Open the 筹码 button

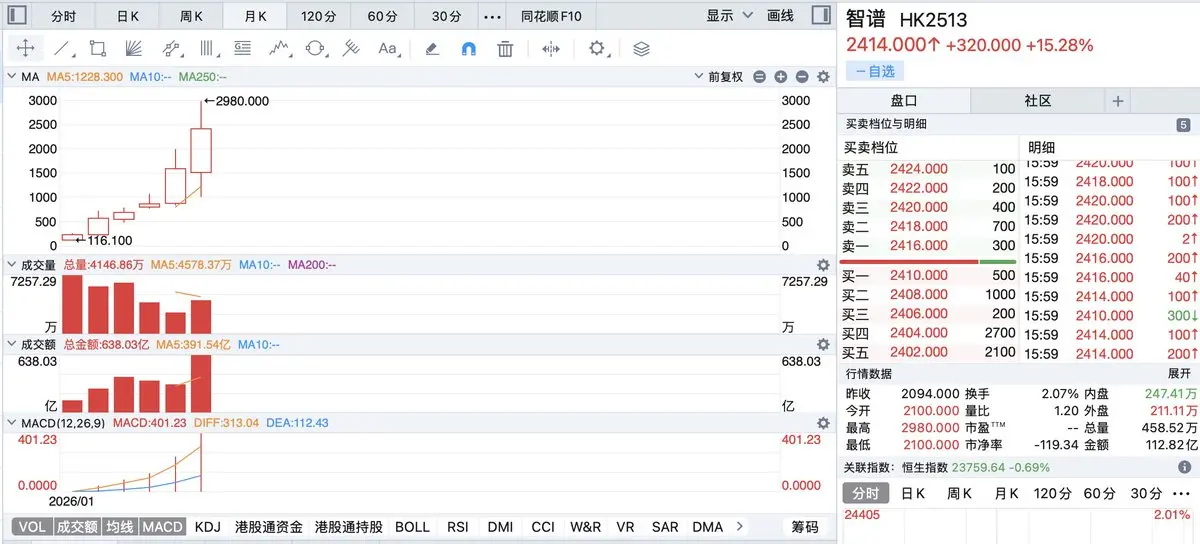(x=805, y=527)
